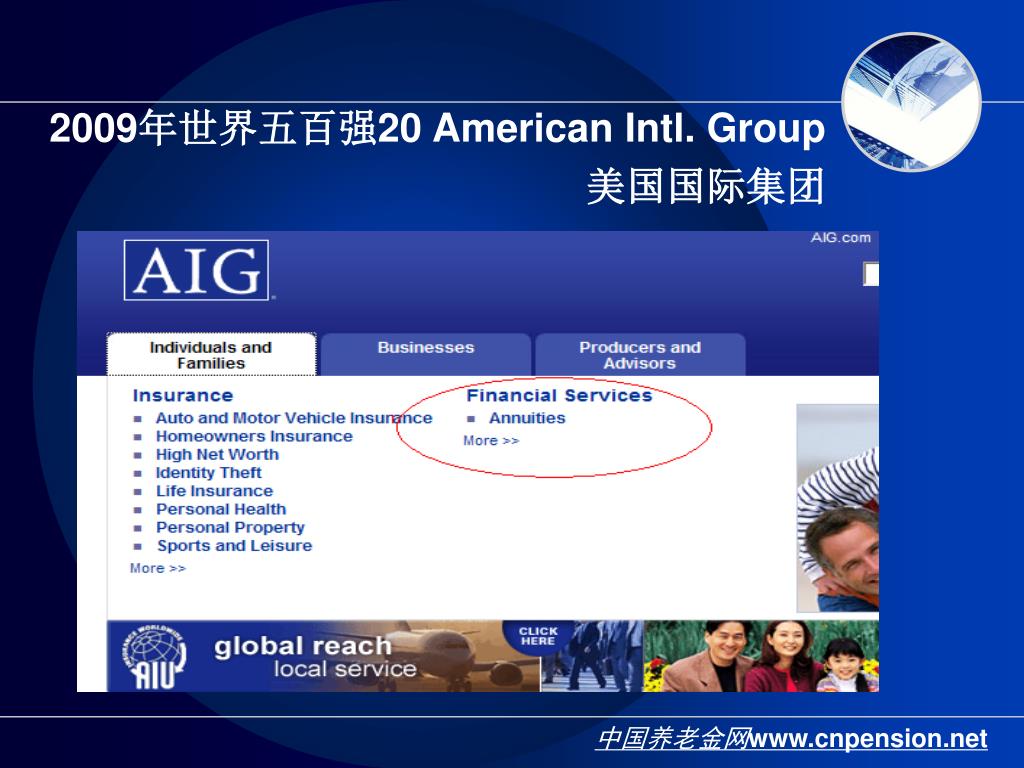This screenshot has width=1024, height=768.
Task: Open the Producers and Advisors tab
Action: 640,355
